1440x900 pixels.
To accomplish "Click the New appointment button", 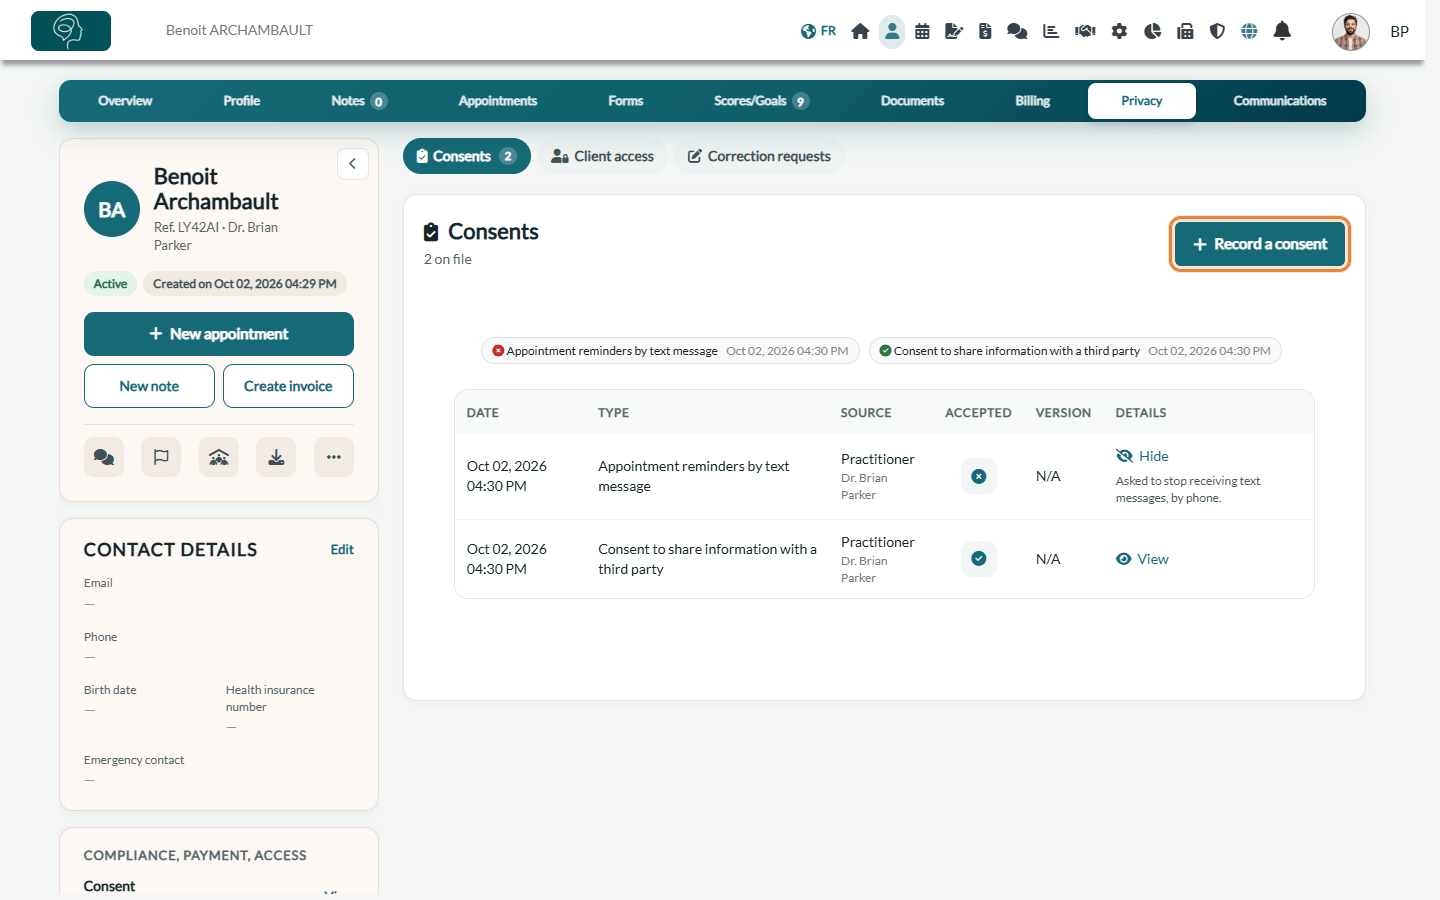I will point(219,334).
